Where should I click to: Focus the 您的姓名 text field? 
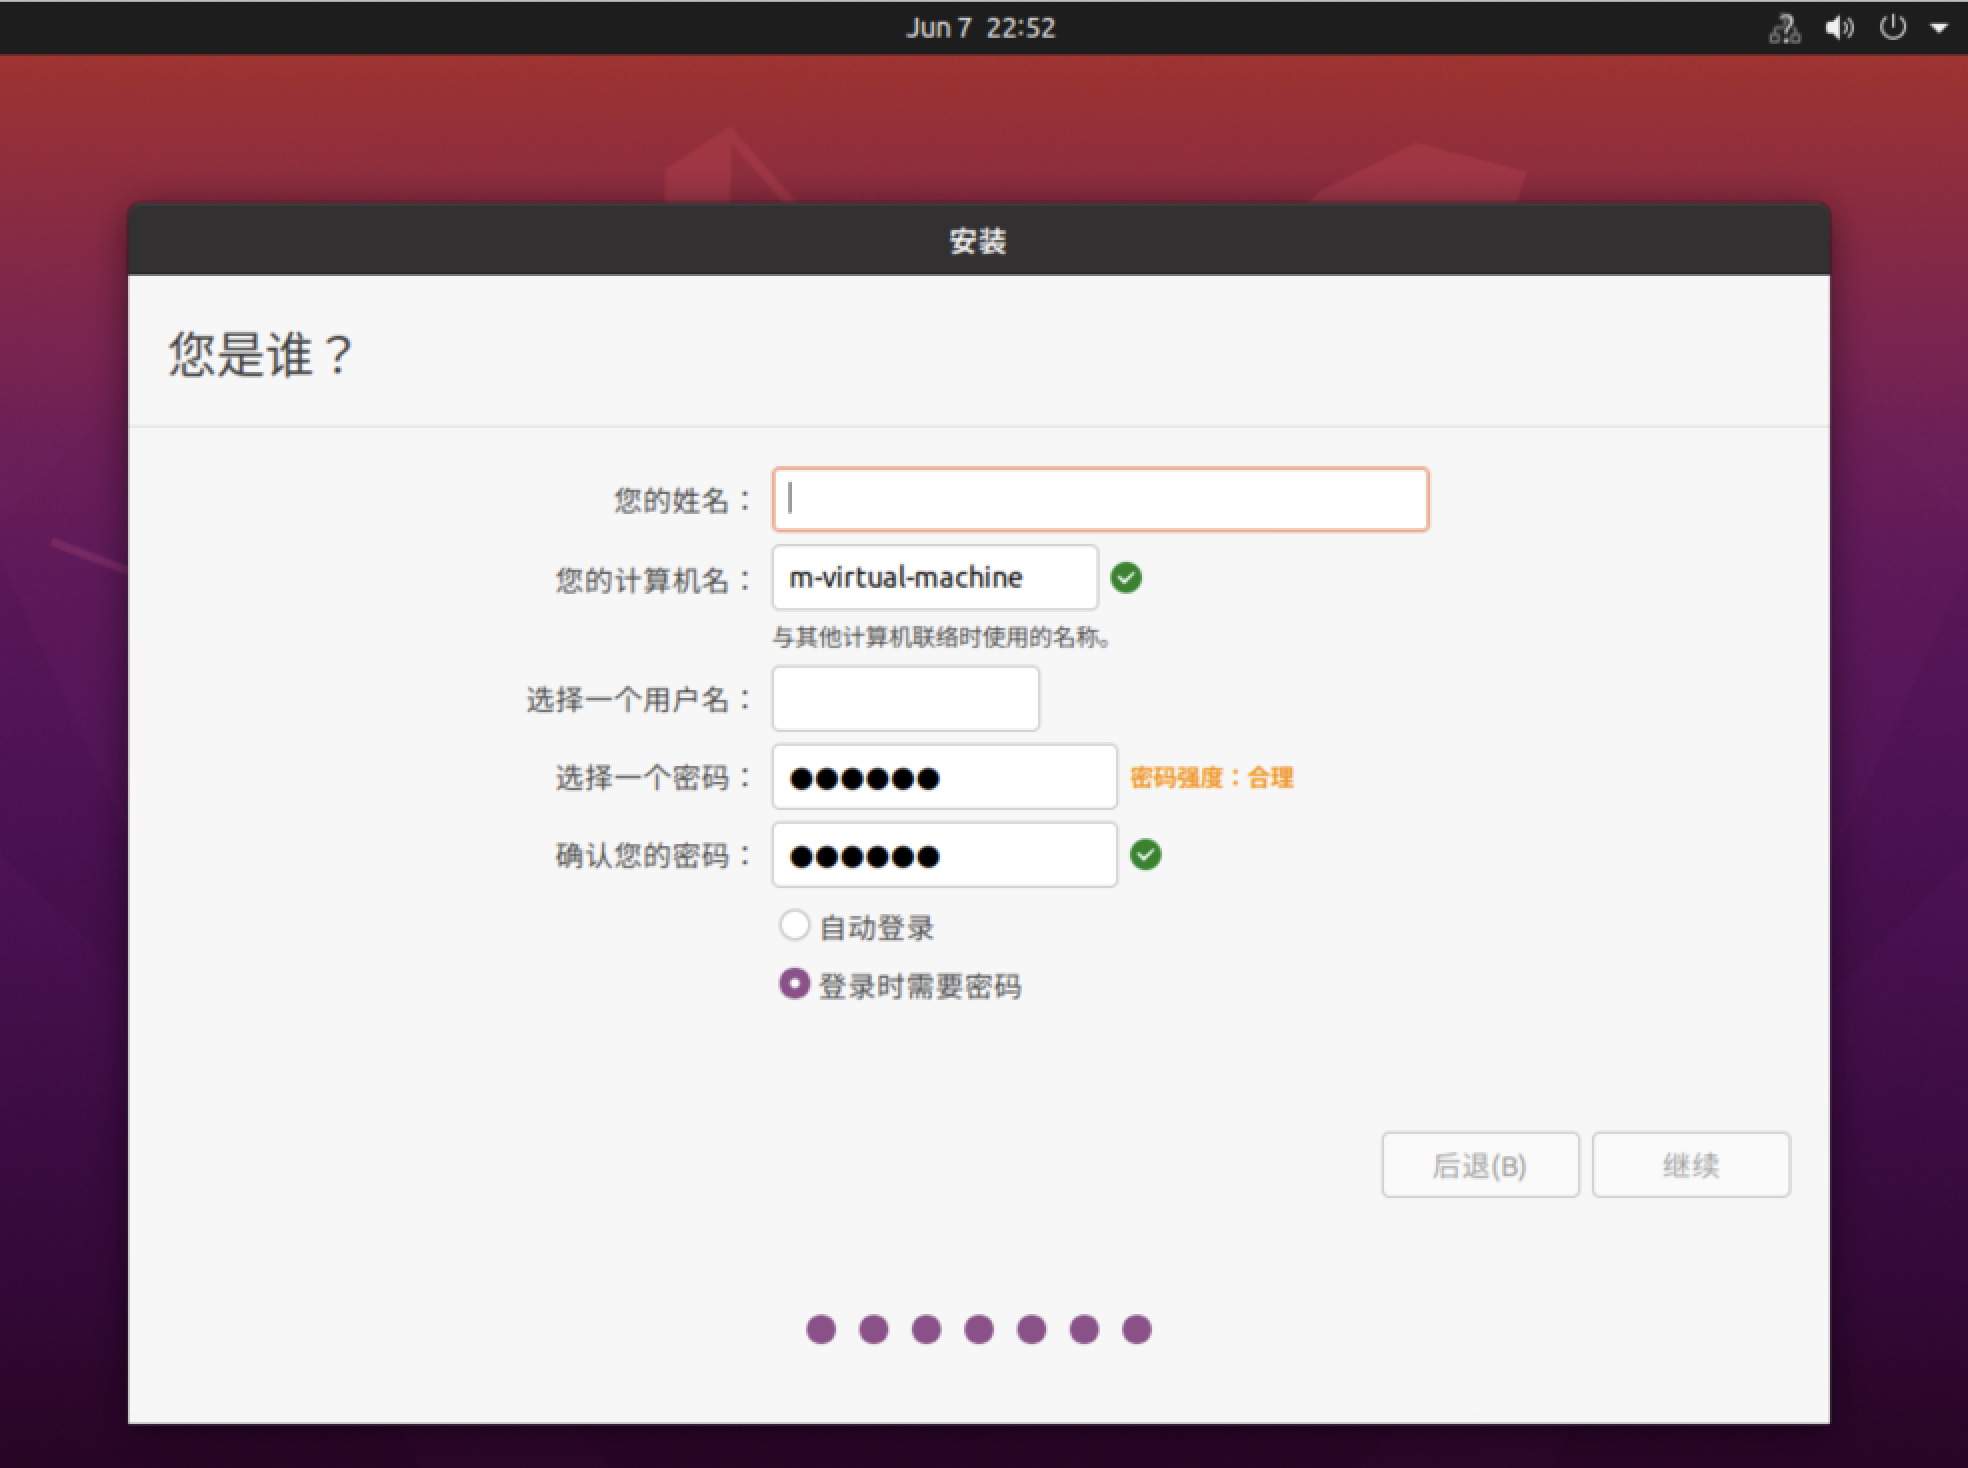[x=1099, y=499]
